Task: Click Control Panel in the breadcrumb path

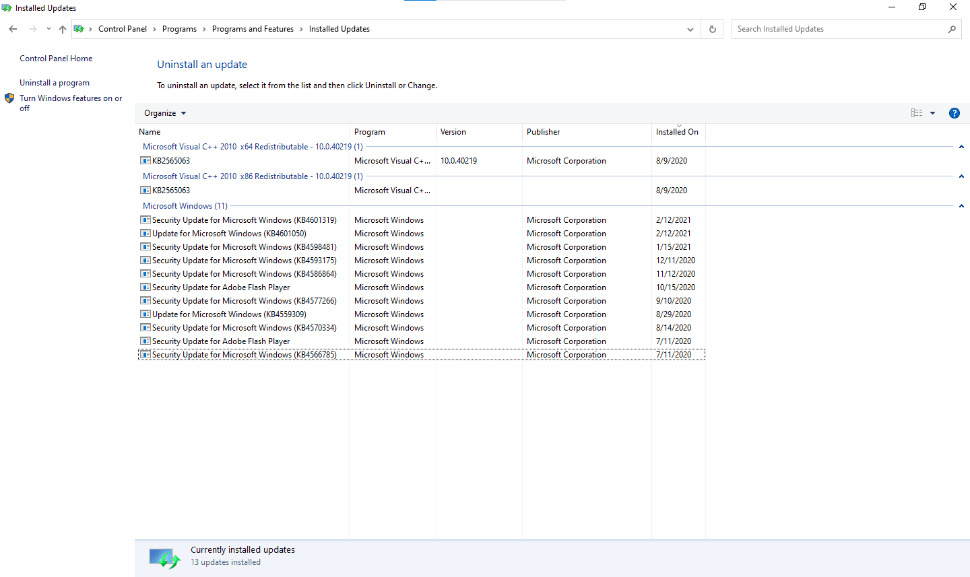Action: 122,29
